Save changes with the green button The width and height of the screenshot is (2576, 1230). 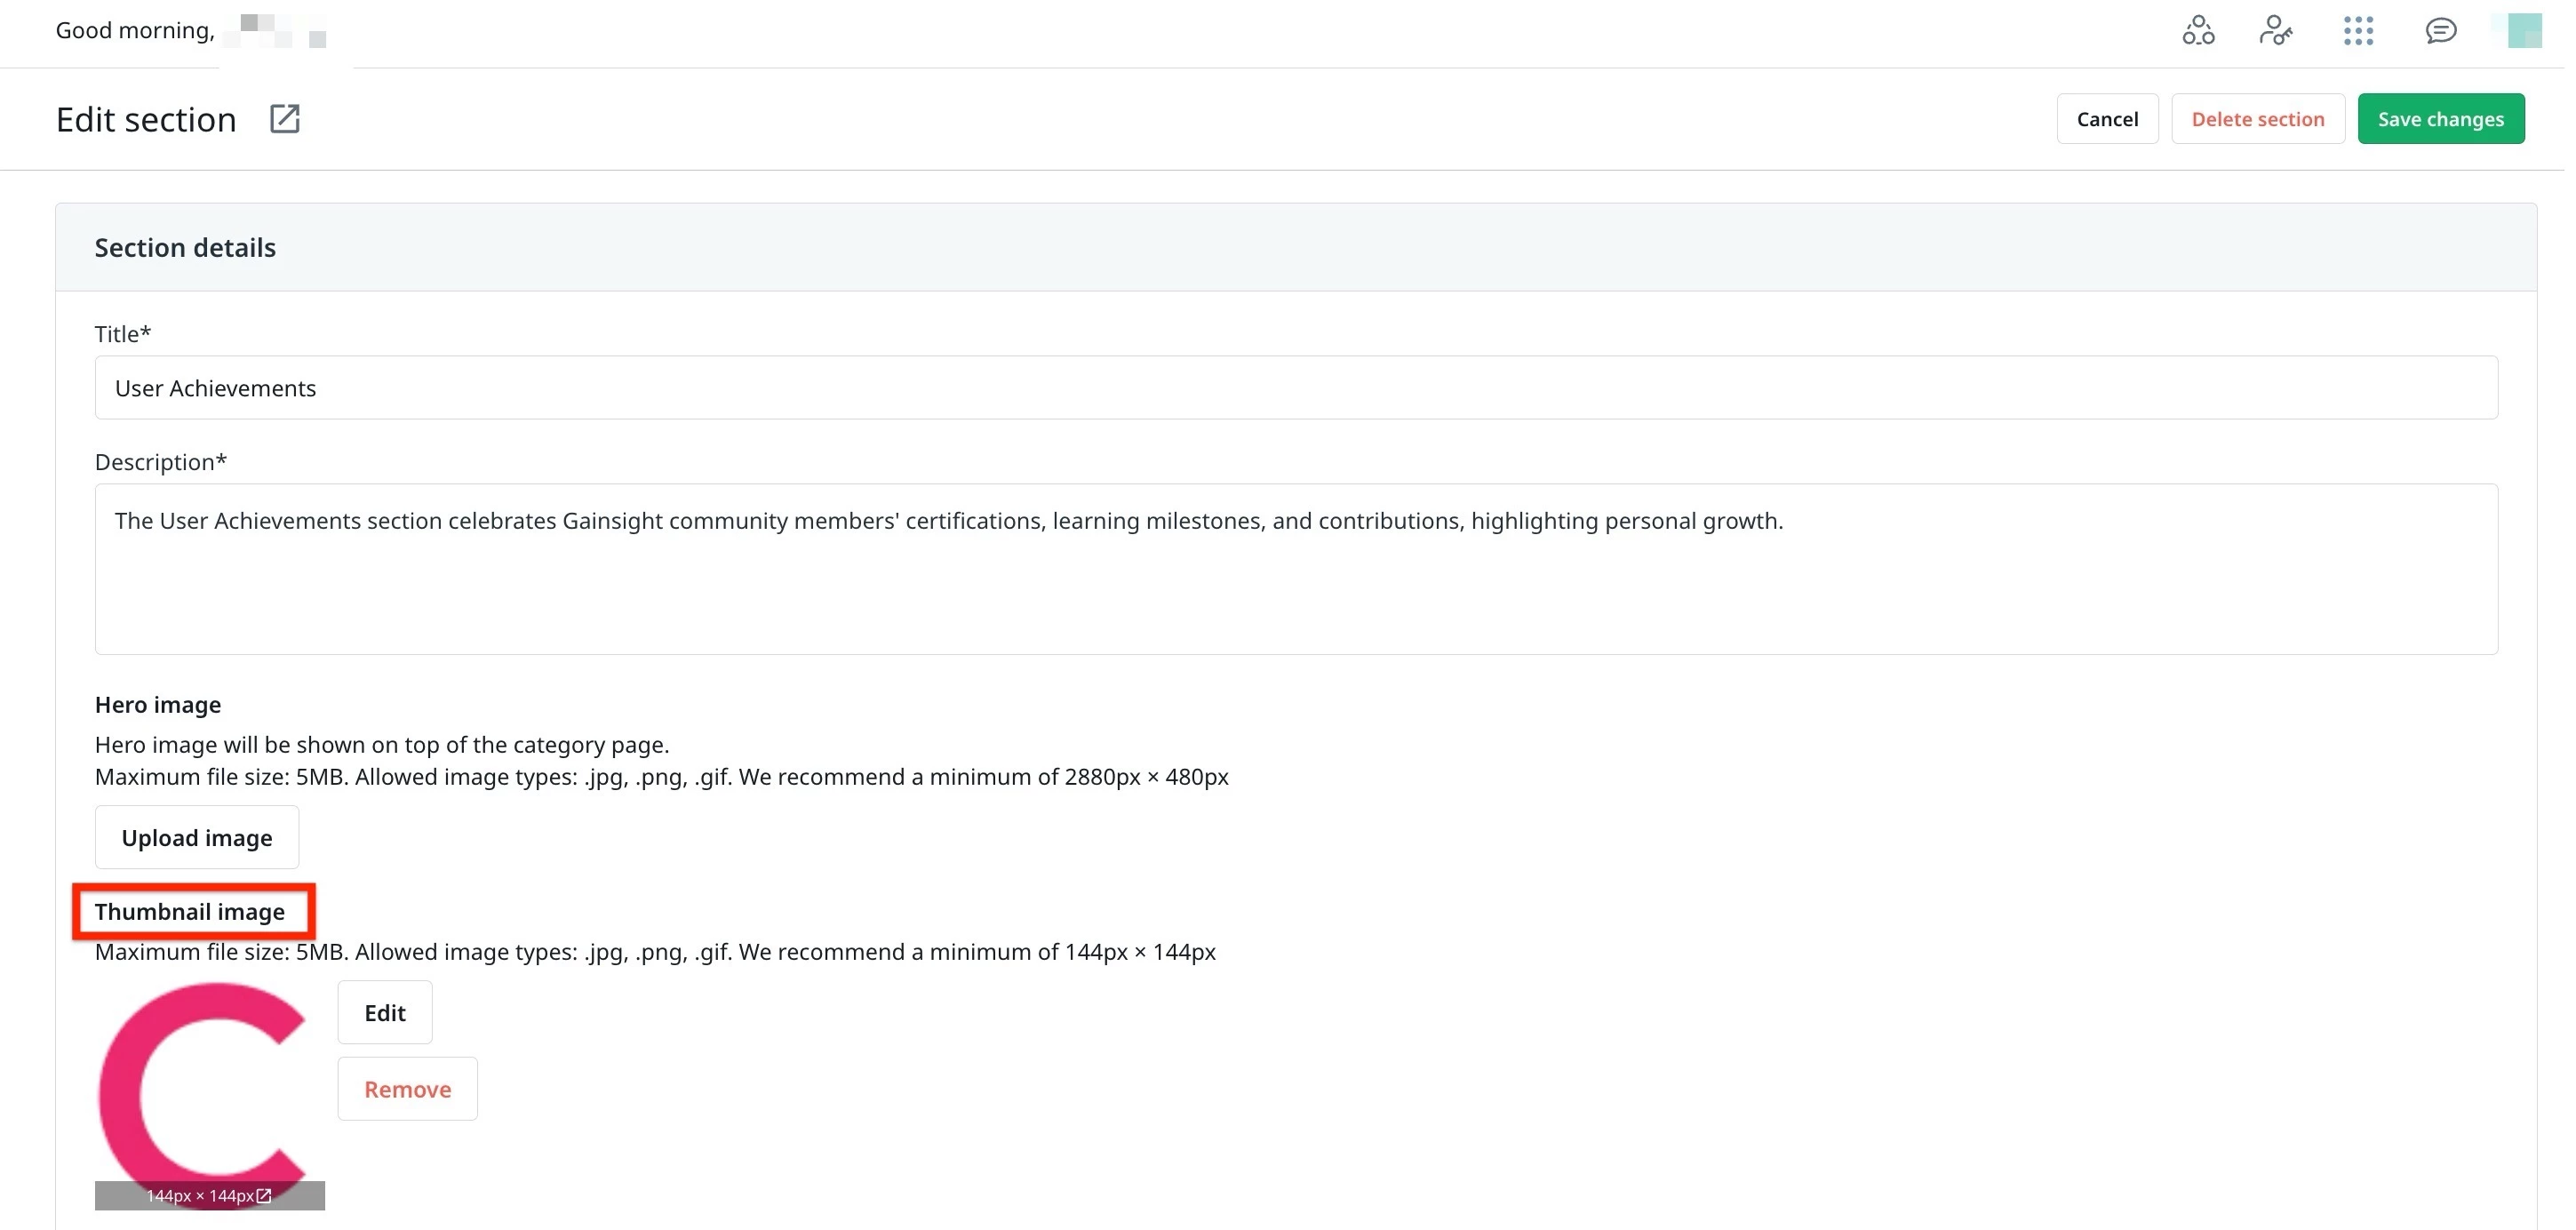[2439, 119]
